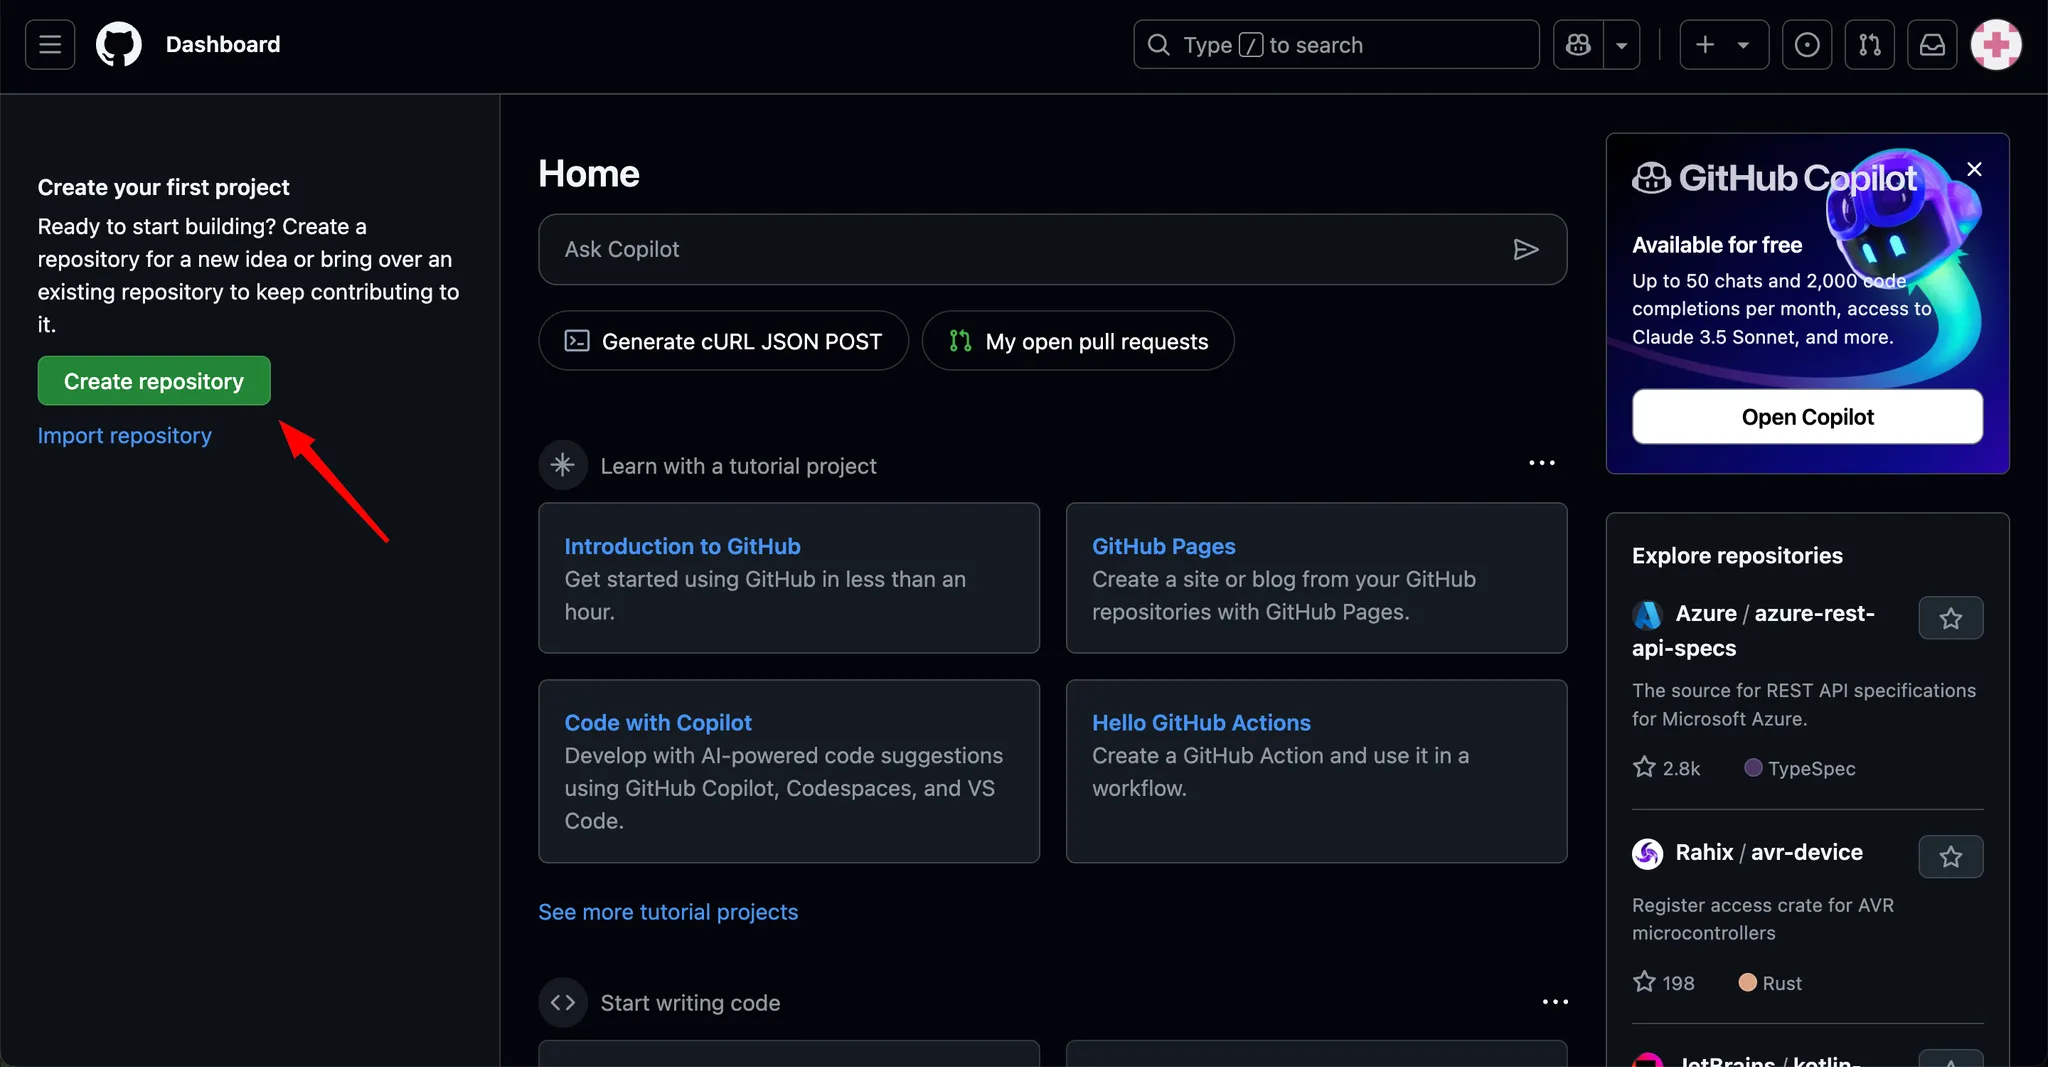
Task: Click the 2.8k stars count
Action: click(x=1666, y=768)
